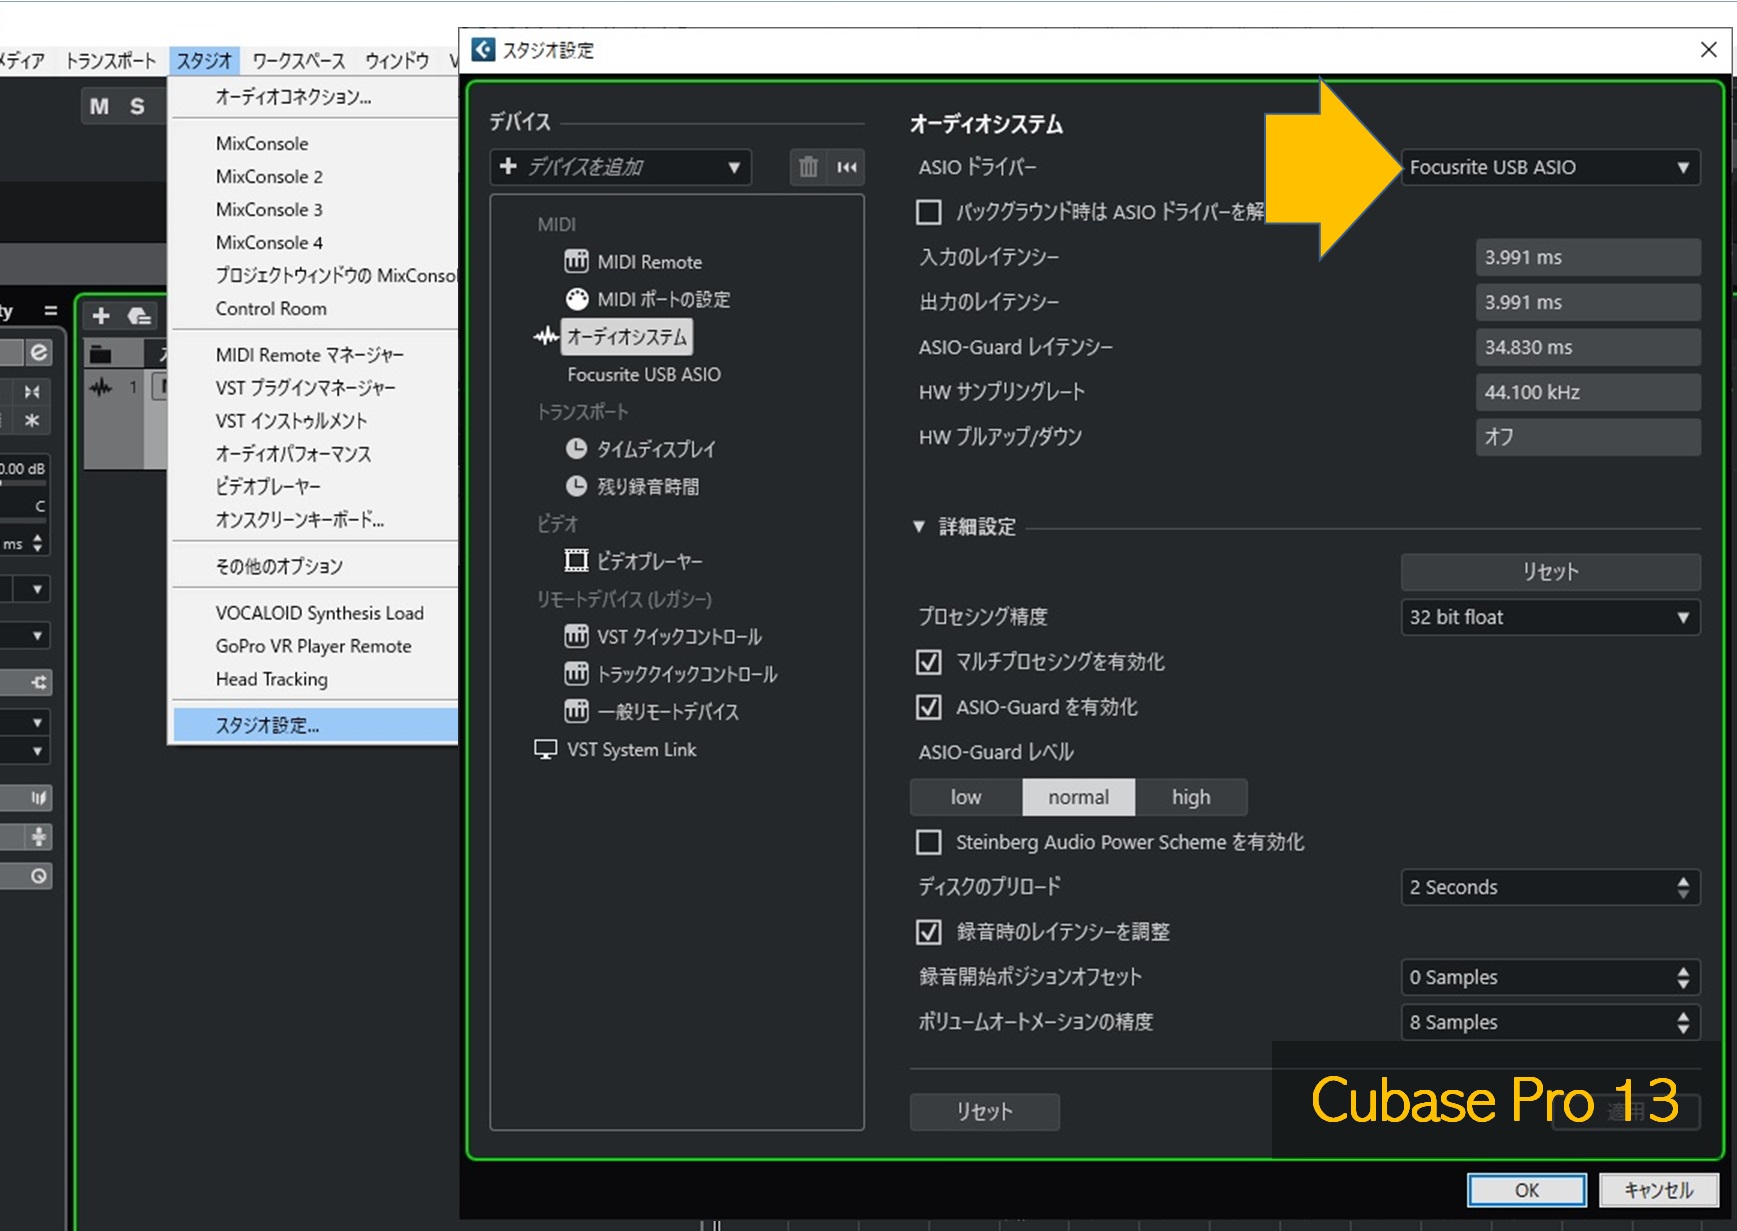Click the reset devices icon beside trash
Image resolution: width=1737 pixels, height=1231 pixels.
847,167
